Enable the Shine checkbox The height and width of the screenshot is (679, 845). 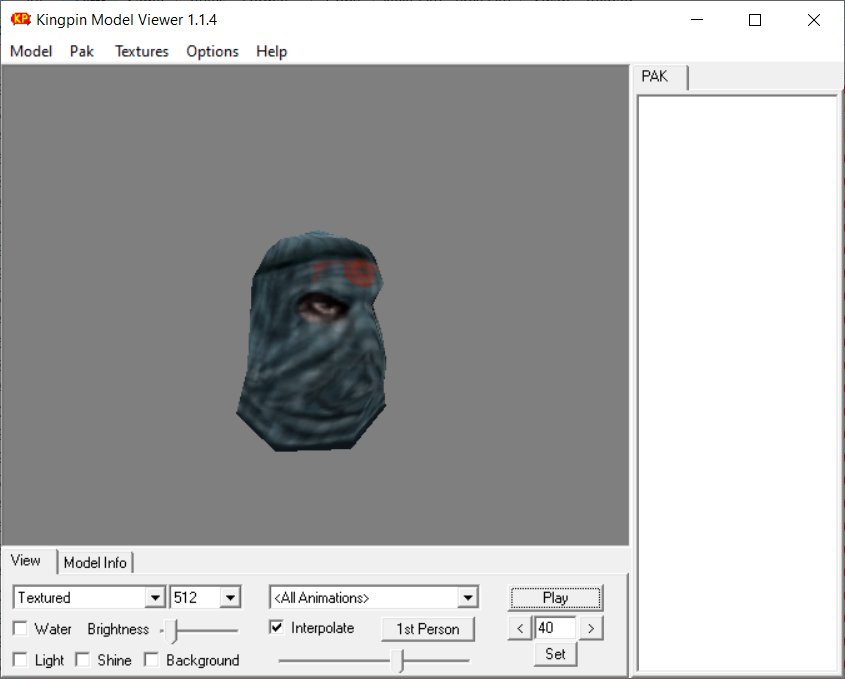(82, 660)
